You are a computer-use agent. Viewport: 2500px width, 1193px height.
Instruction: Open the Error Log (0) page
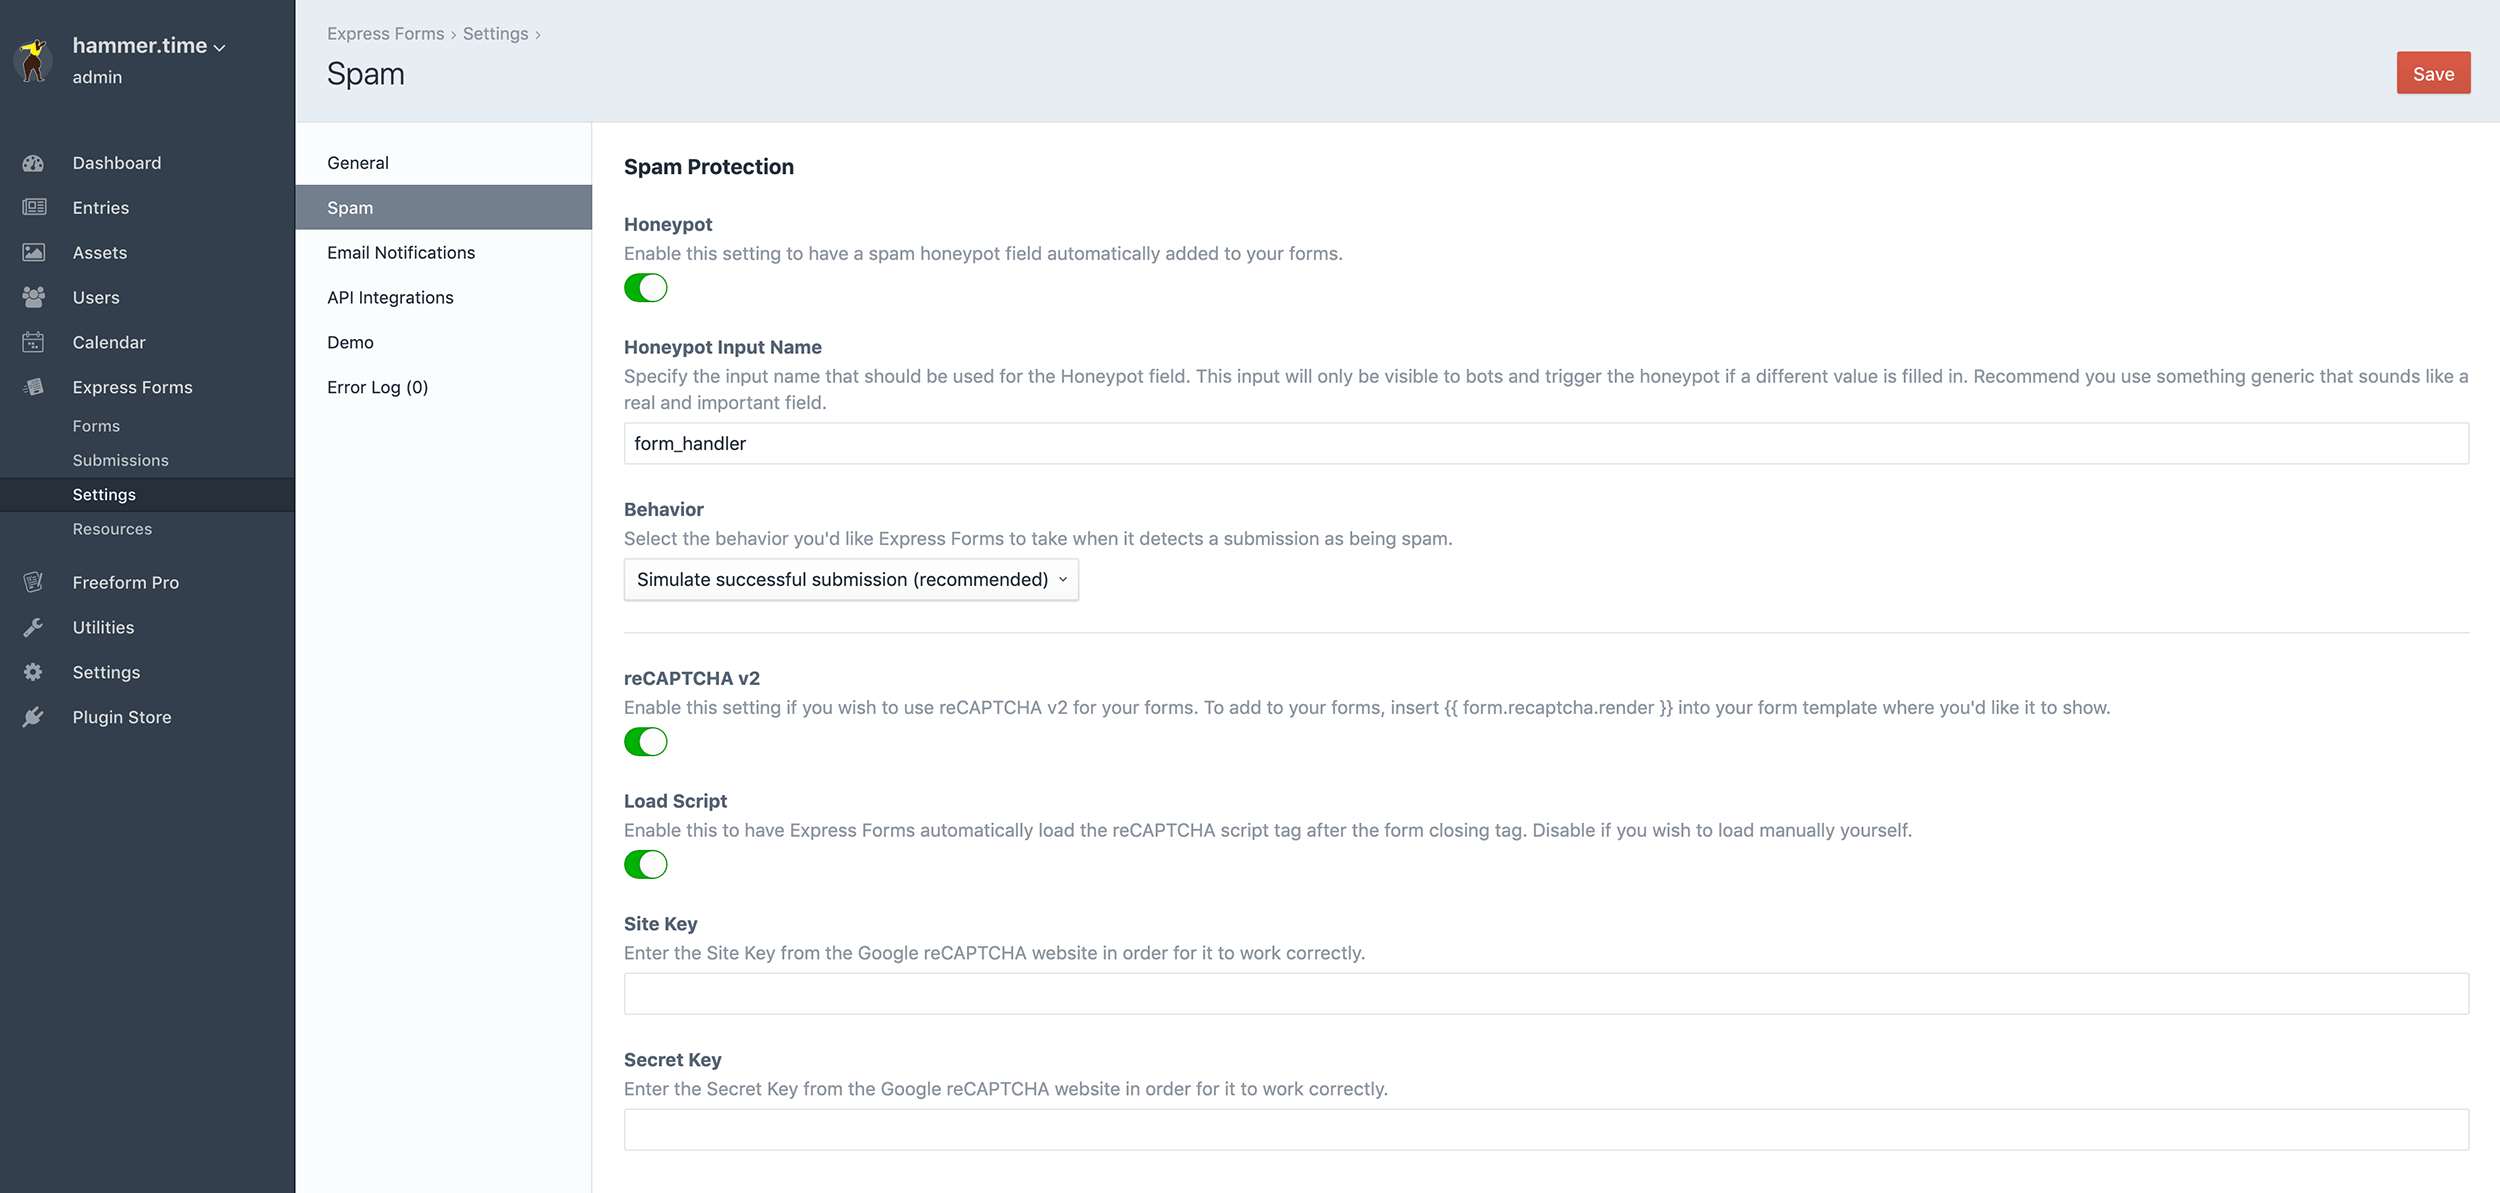(x=378, y=386)
